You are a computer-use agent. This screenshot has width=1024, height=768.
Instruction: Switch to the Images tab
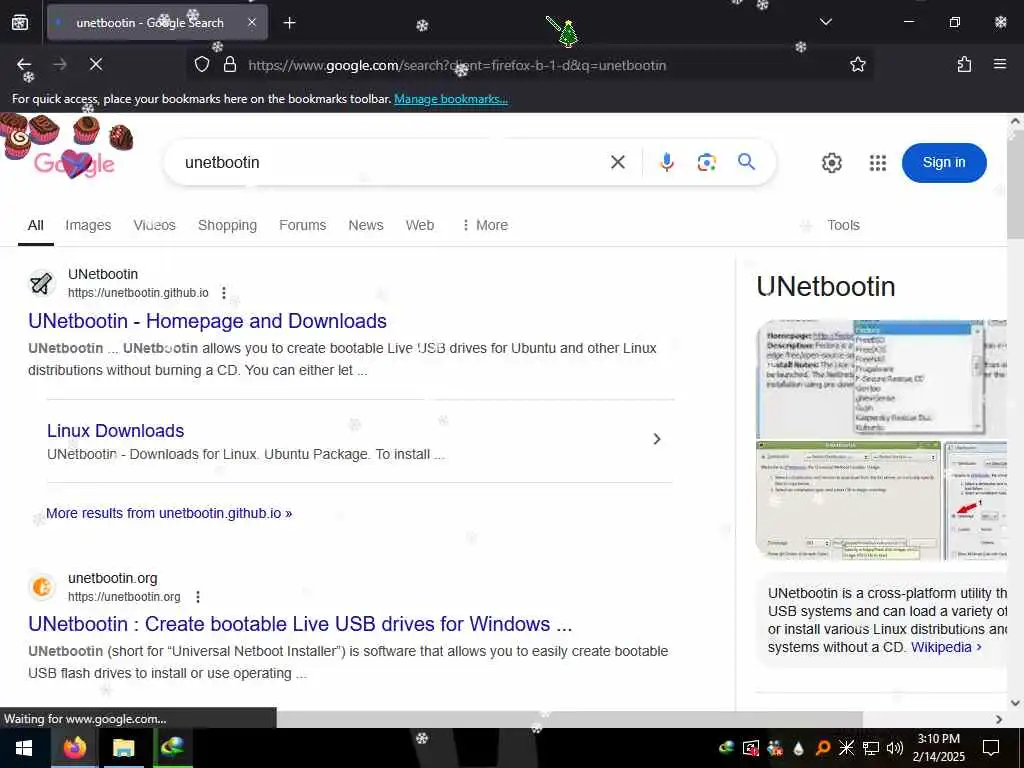click(88, 225)
